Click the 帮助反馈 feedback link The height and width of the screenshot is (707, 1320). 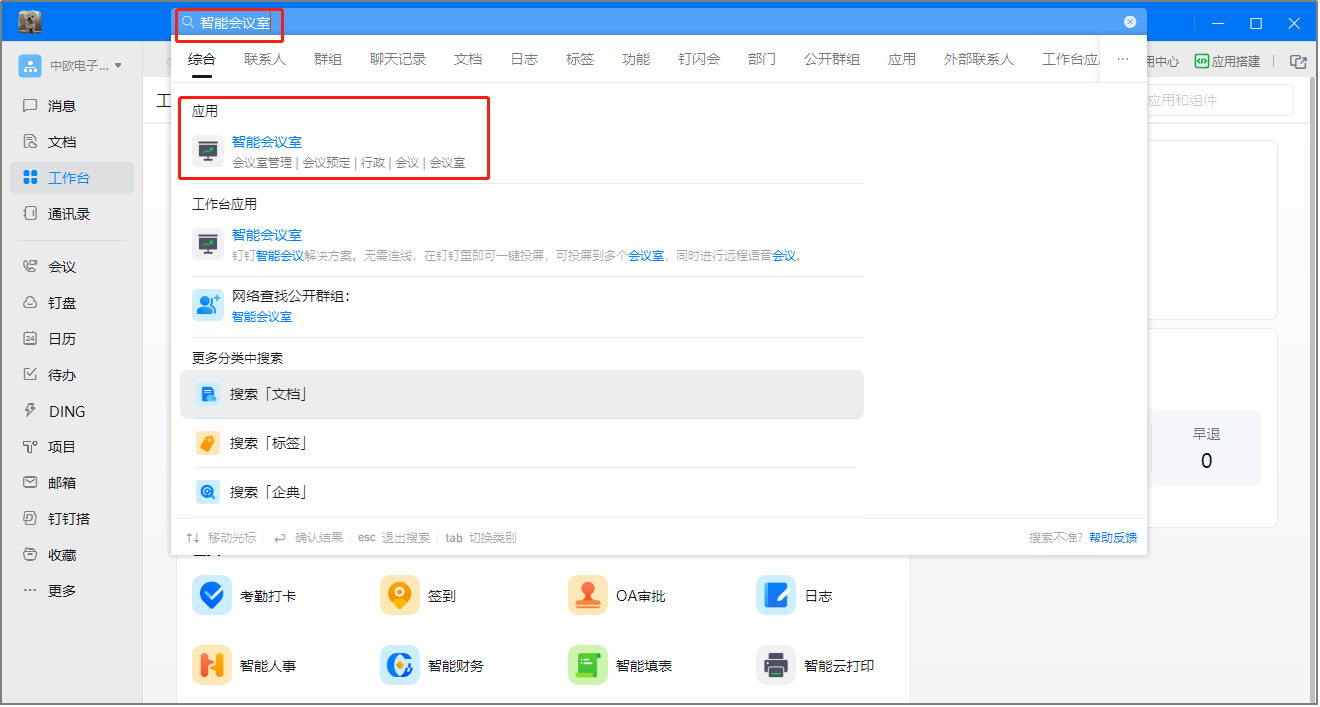click(1113, 538)
